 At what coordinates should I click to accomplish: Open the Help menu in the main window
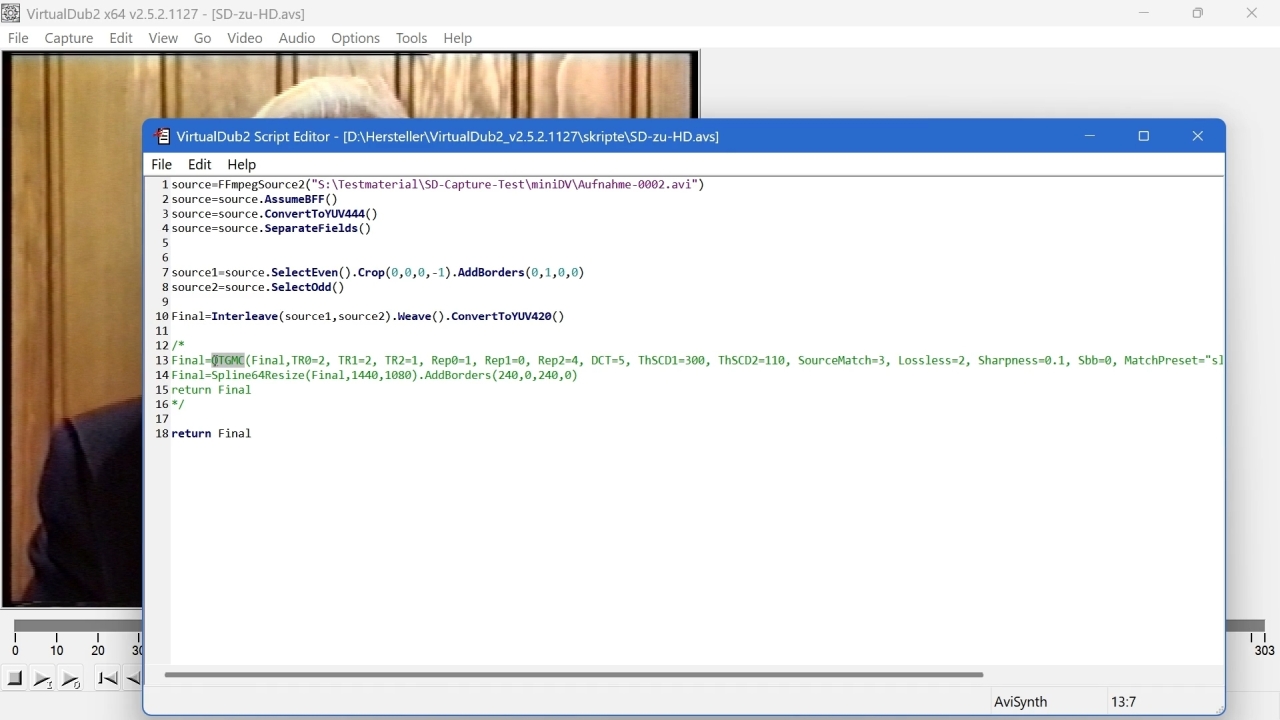(458, 38)
